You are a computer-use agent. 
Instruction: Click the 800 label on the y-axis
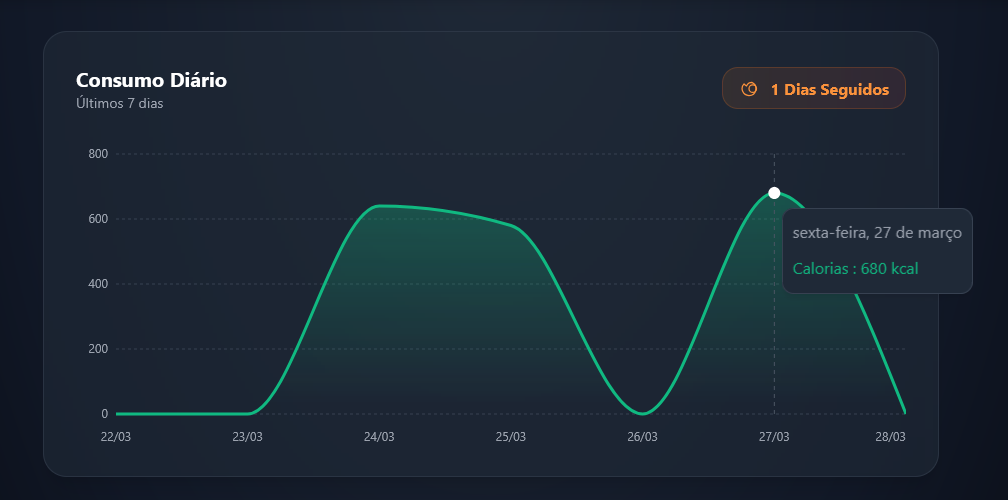[x=97, y=154]
